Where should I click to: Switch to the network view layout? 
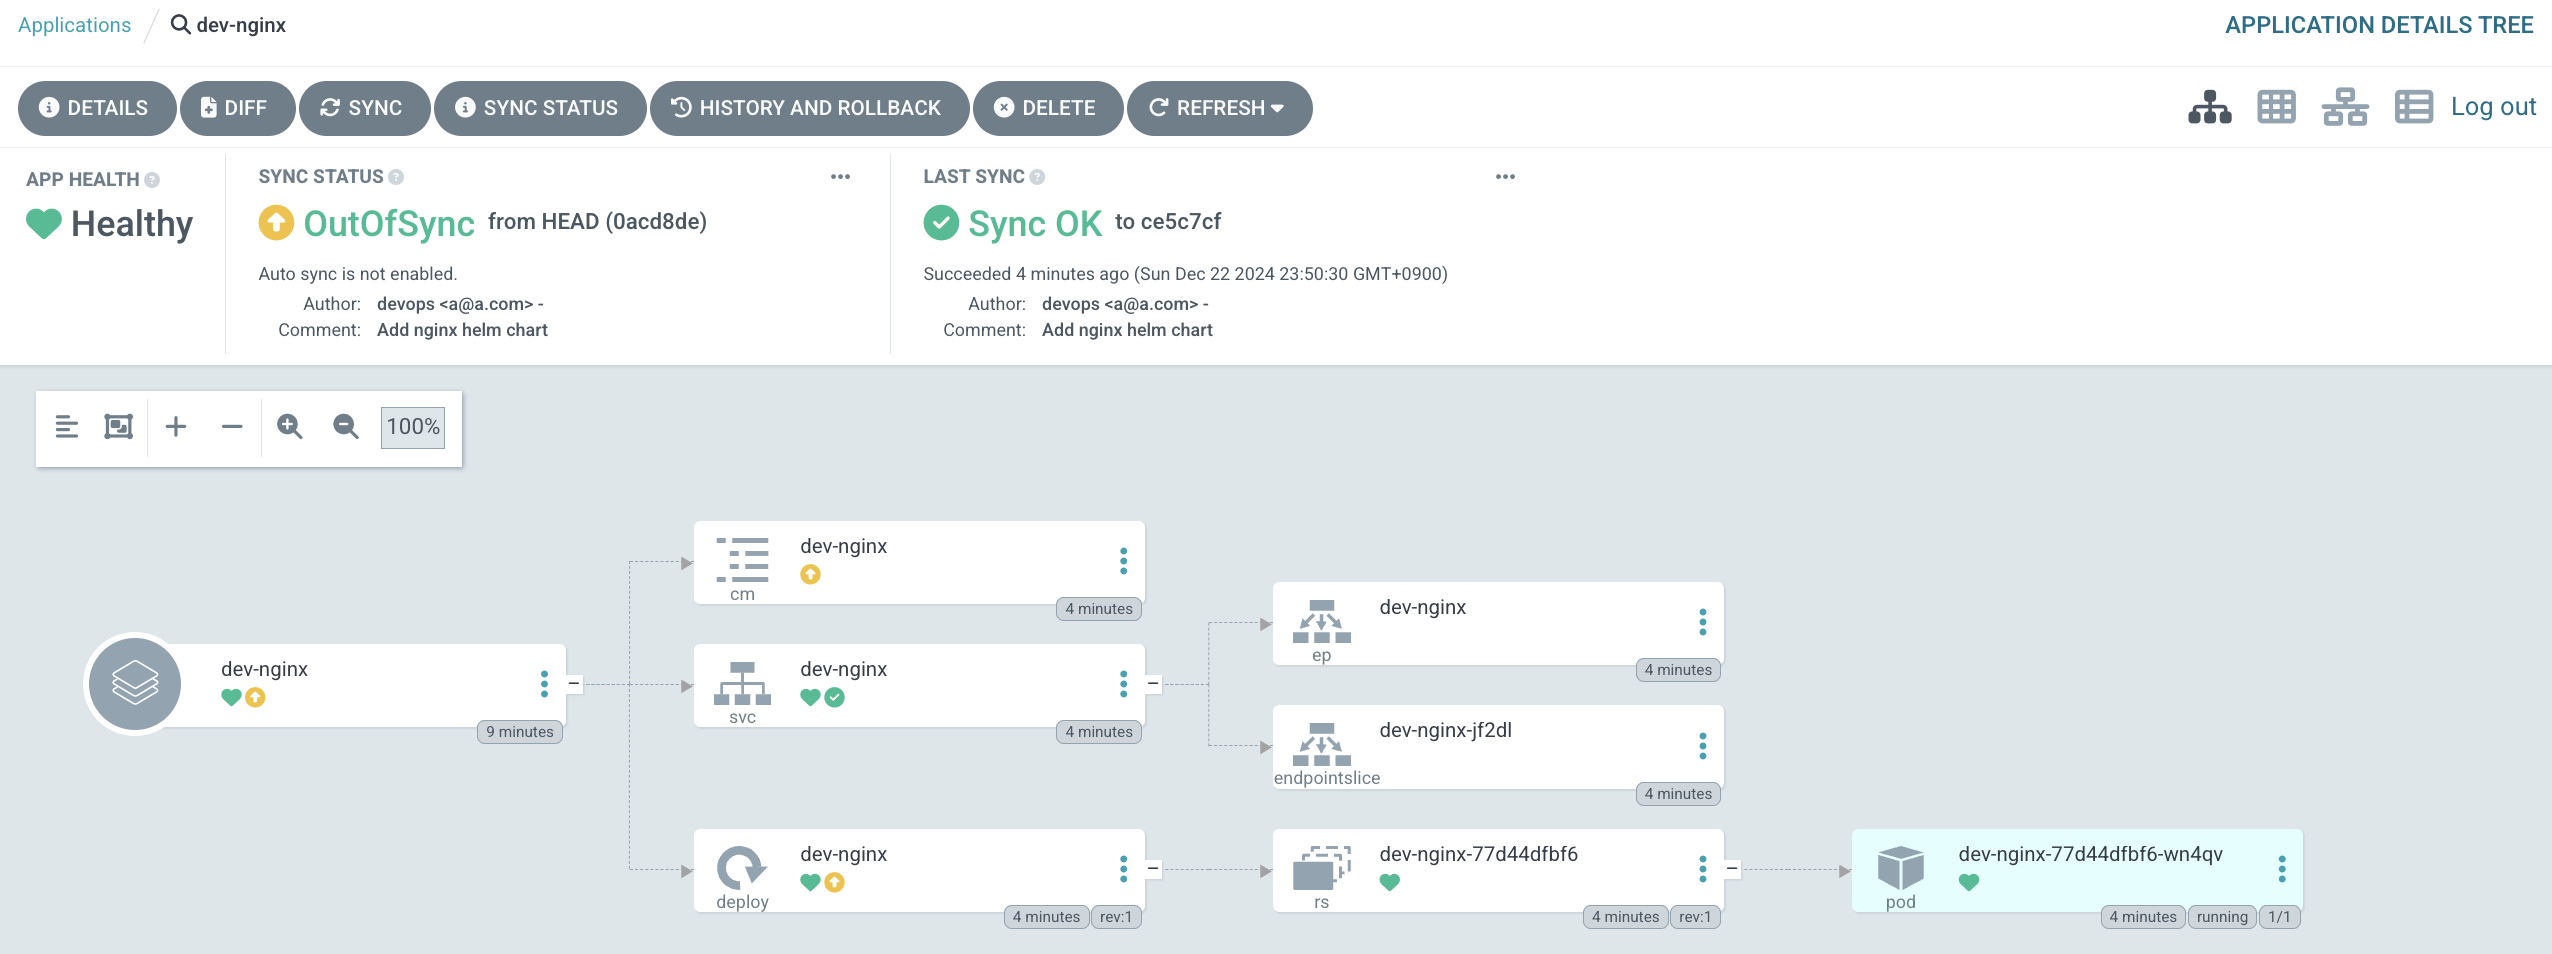pos(2345,107)
